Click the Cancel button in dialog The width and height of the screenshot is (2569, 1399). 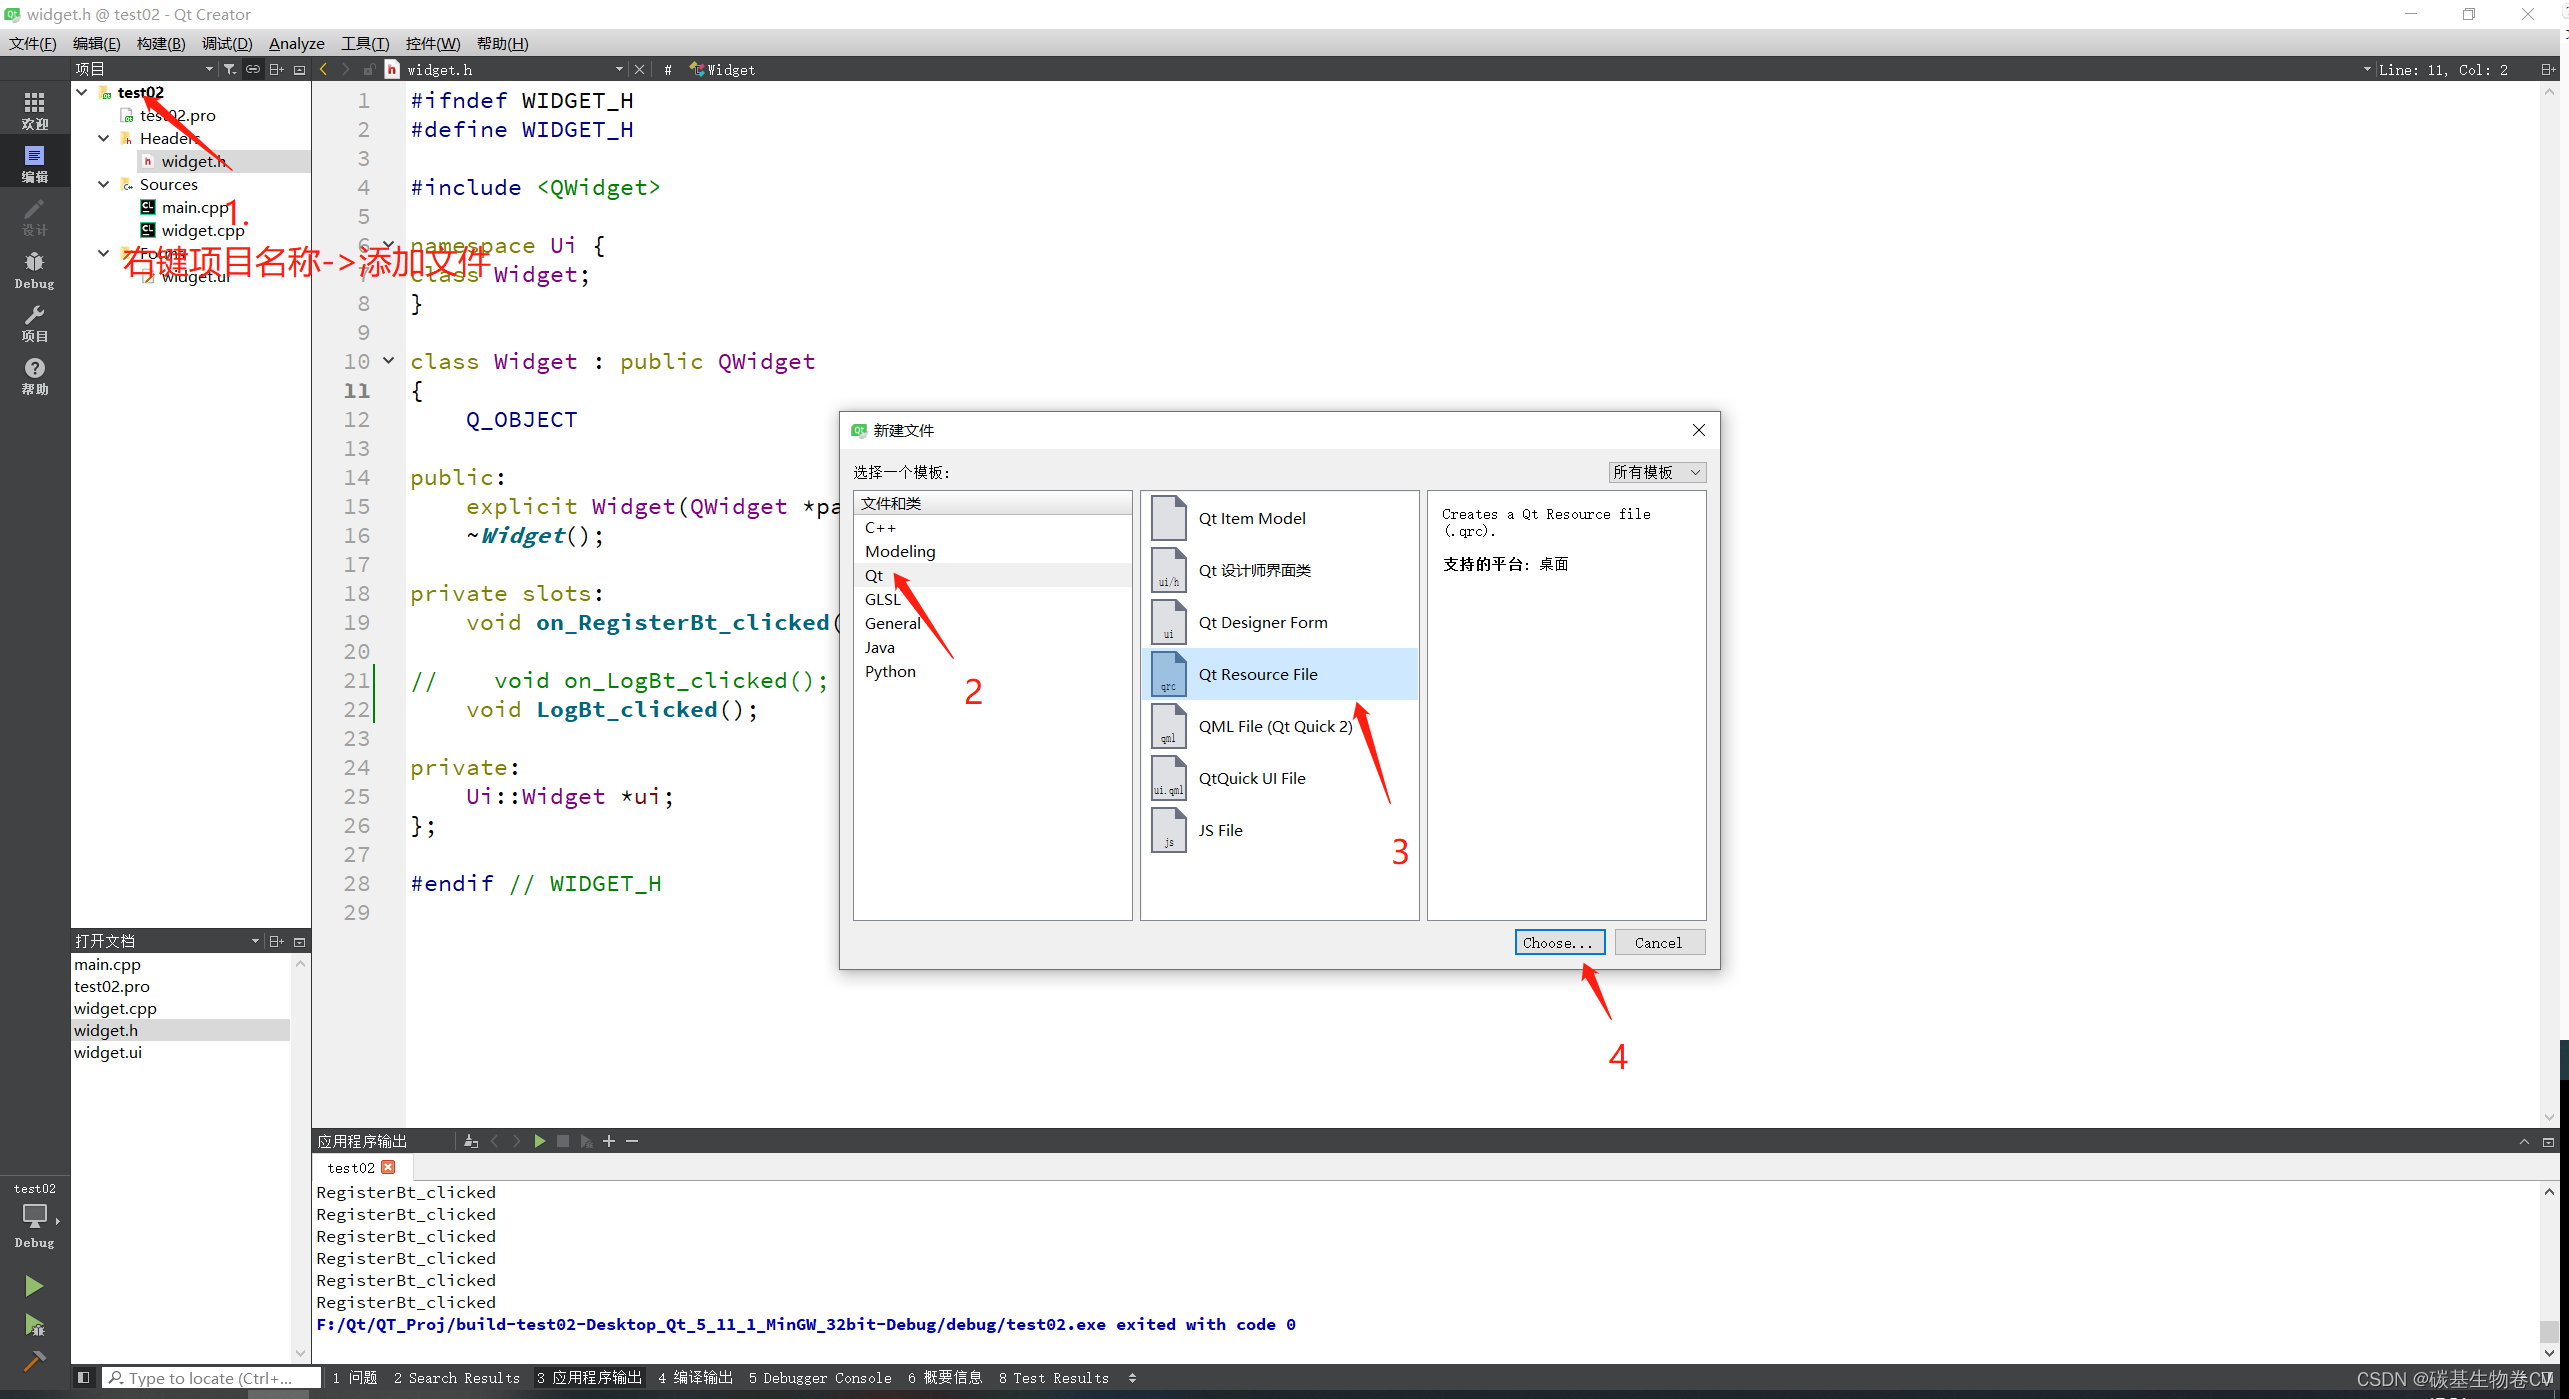tap(1655, 942)
